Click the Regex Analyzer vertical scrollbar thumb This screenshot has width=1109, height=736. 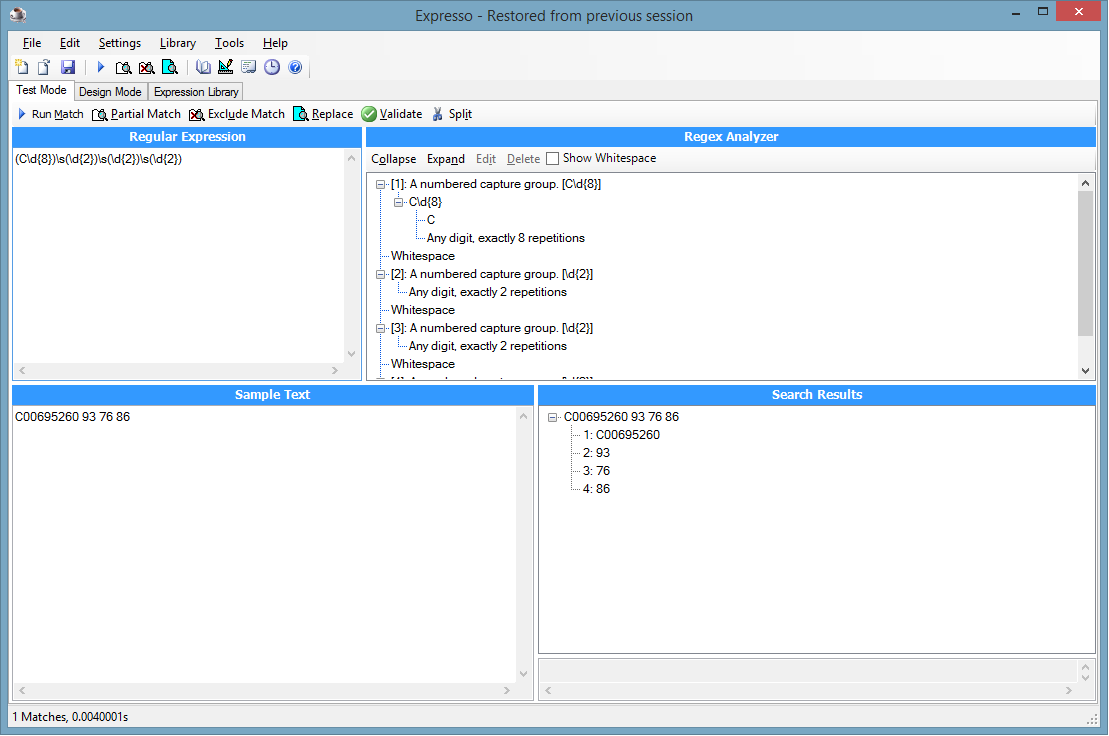coord(1085,263)
